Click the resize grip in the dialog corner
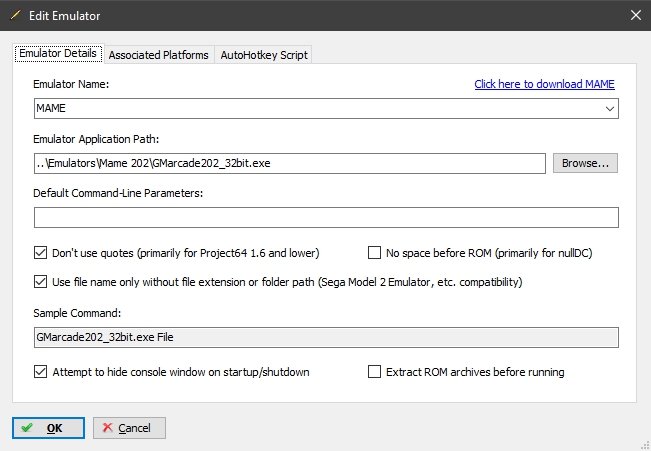The height and width of the screenshot is (451, 651). [x=646, y=446]
